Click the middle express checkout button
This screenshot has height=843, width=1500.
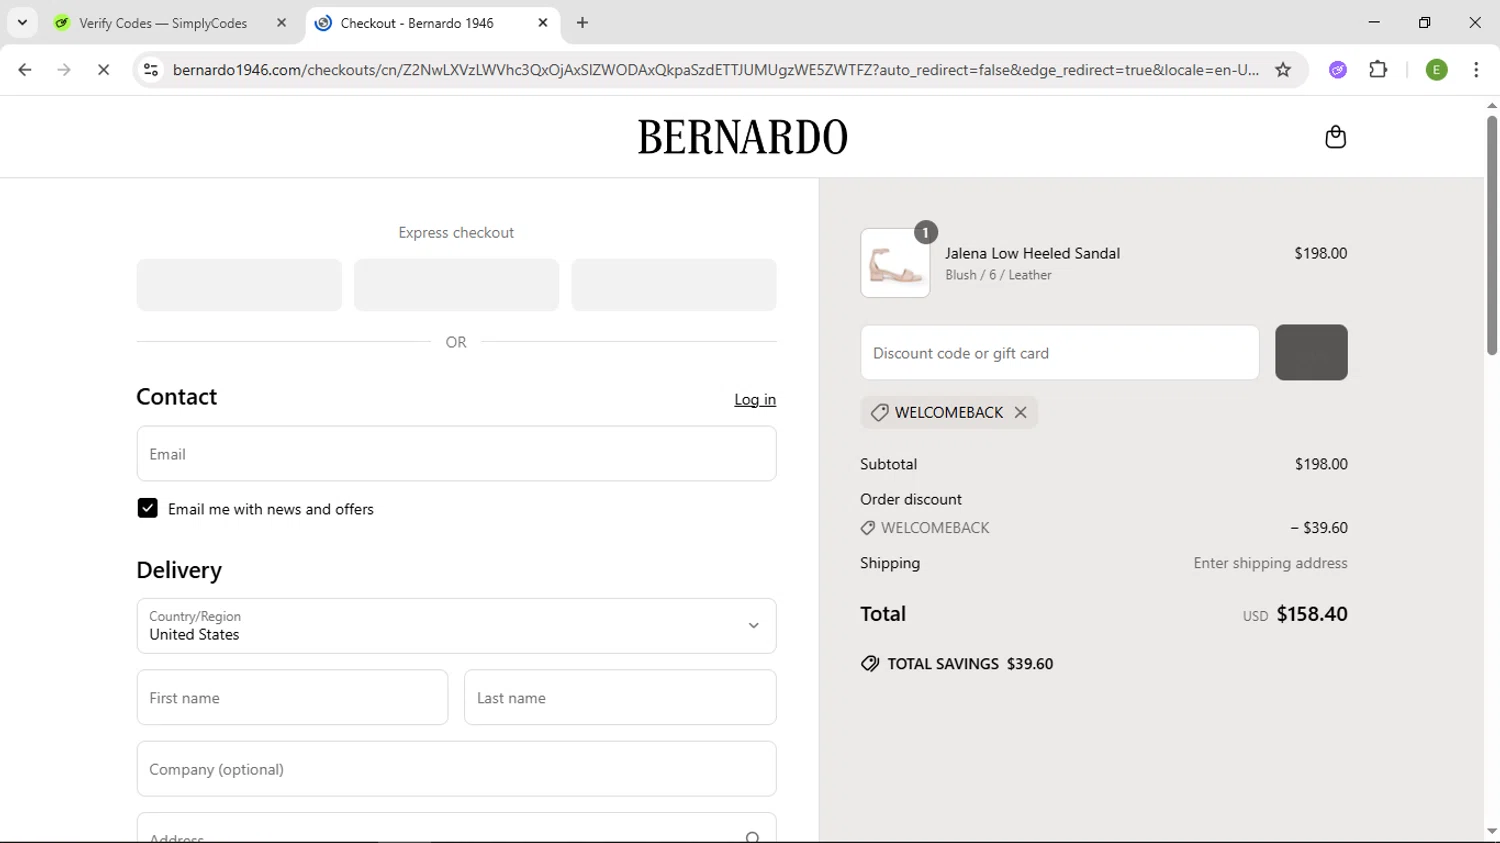(456, 285)
